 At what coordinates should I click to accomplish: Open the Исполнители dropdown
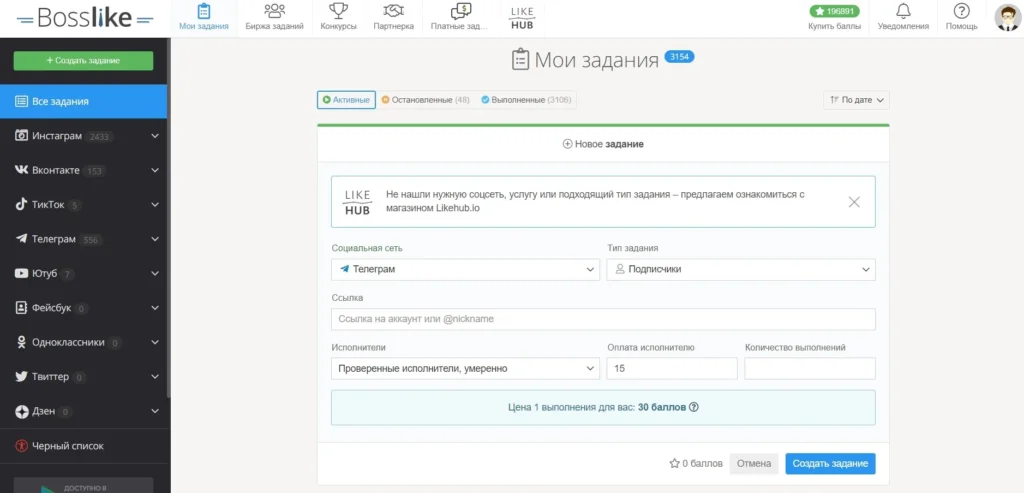465,368
